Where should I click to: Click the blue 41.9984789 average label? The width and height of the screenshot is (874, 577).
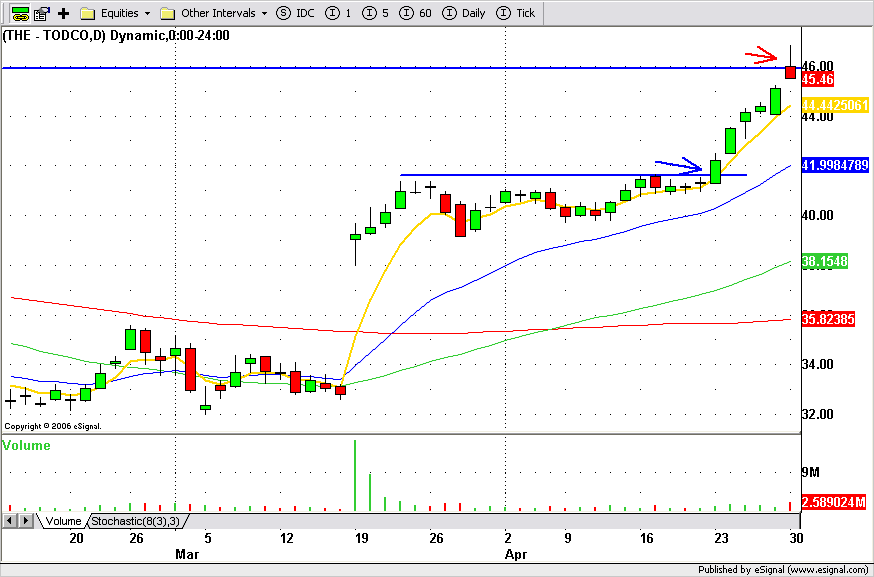coord(835,165)
